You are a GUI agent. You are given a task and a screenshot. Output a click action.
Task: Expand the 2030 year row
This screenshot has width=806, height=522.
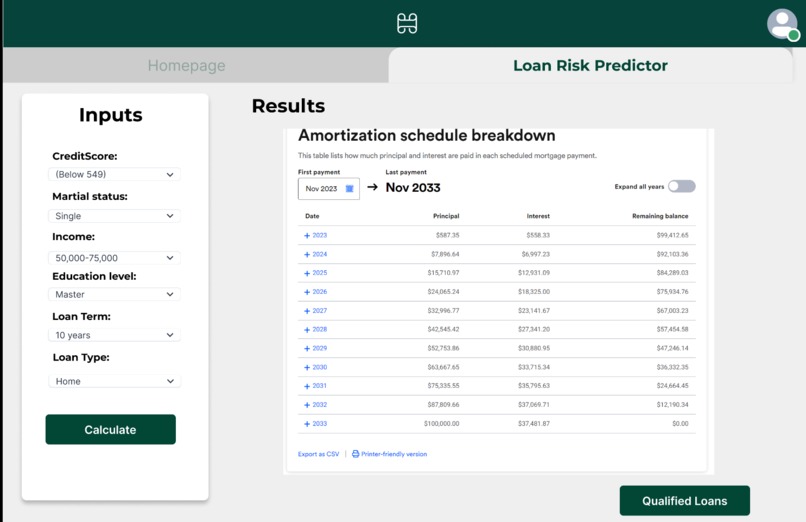[315, 367]
